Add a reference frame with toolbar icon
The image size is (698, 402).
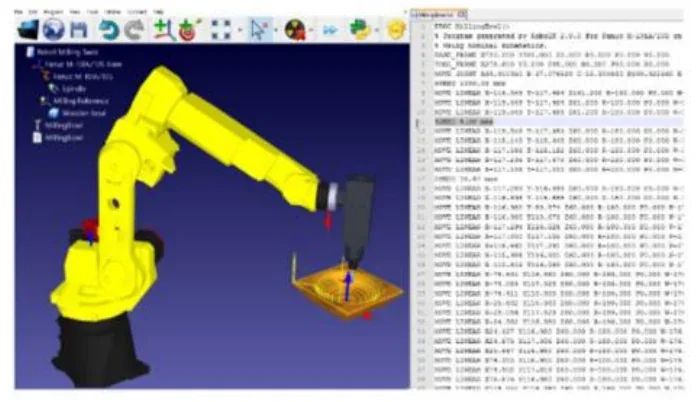click(164, 30)
